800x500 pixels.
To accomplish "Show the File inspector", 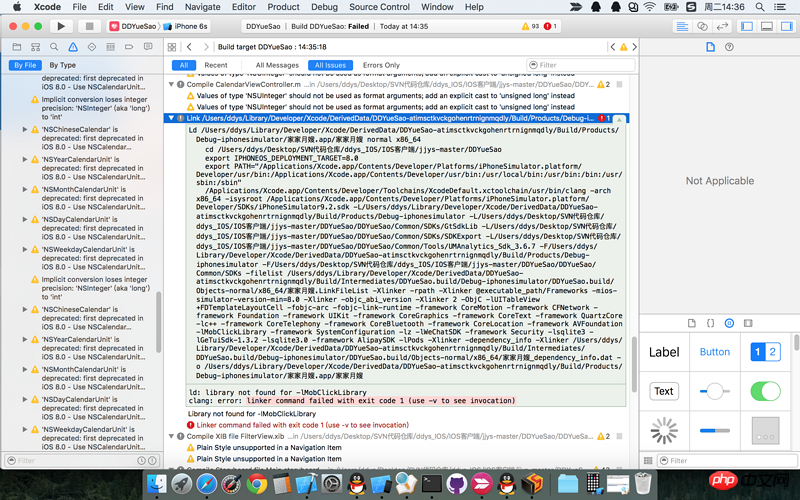I will coord(710,47).
